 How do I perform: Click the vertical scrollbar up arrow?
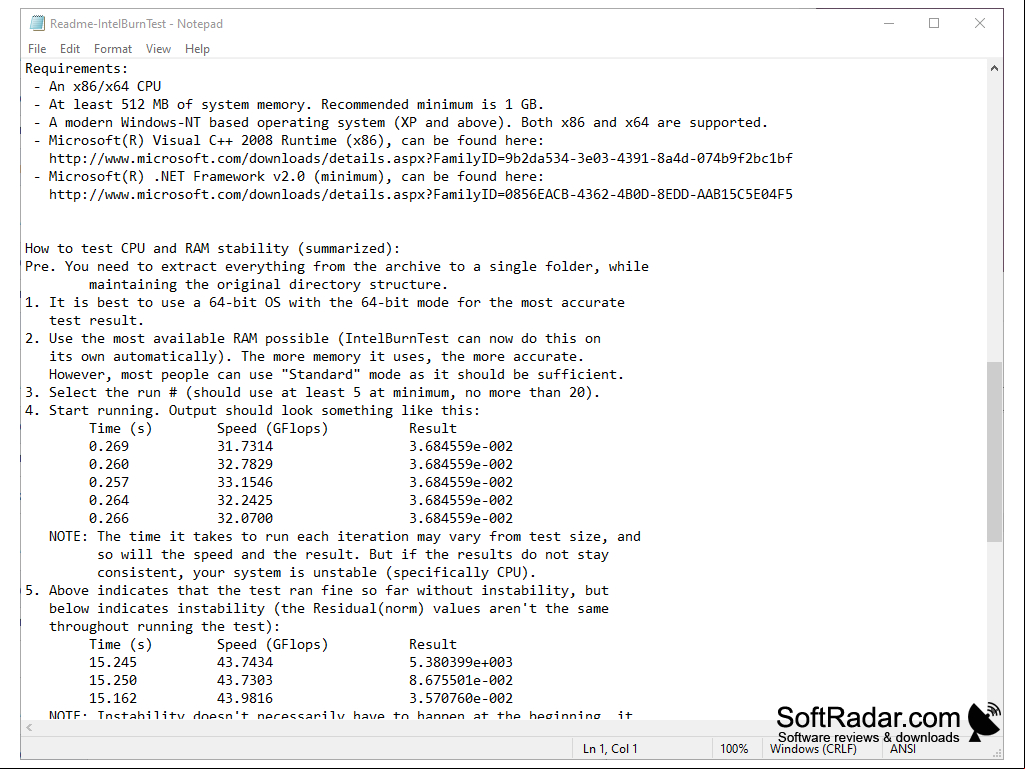click(x=994, y=68)
